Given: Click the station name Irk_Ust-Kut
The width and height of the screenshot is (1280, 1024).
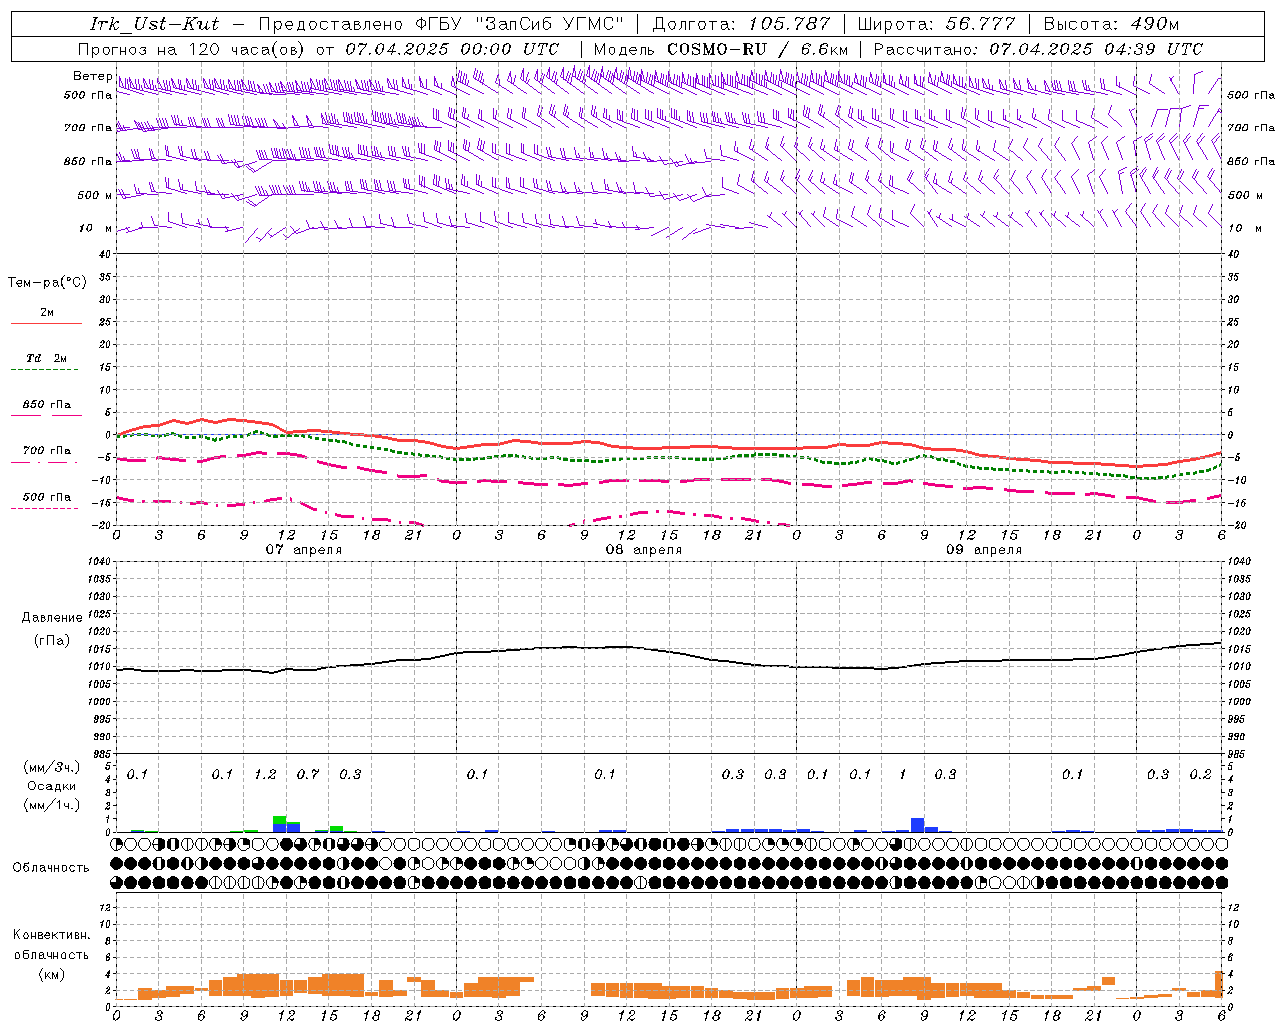Looking at the screenshot, I should (x=155, y=24).
